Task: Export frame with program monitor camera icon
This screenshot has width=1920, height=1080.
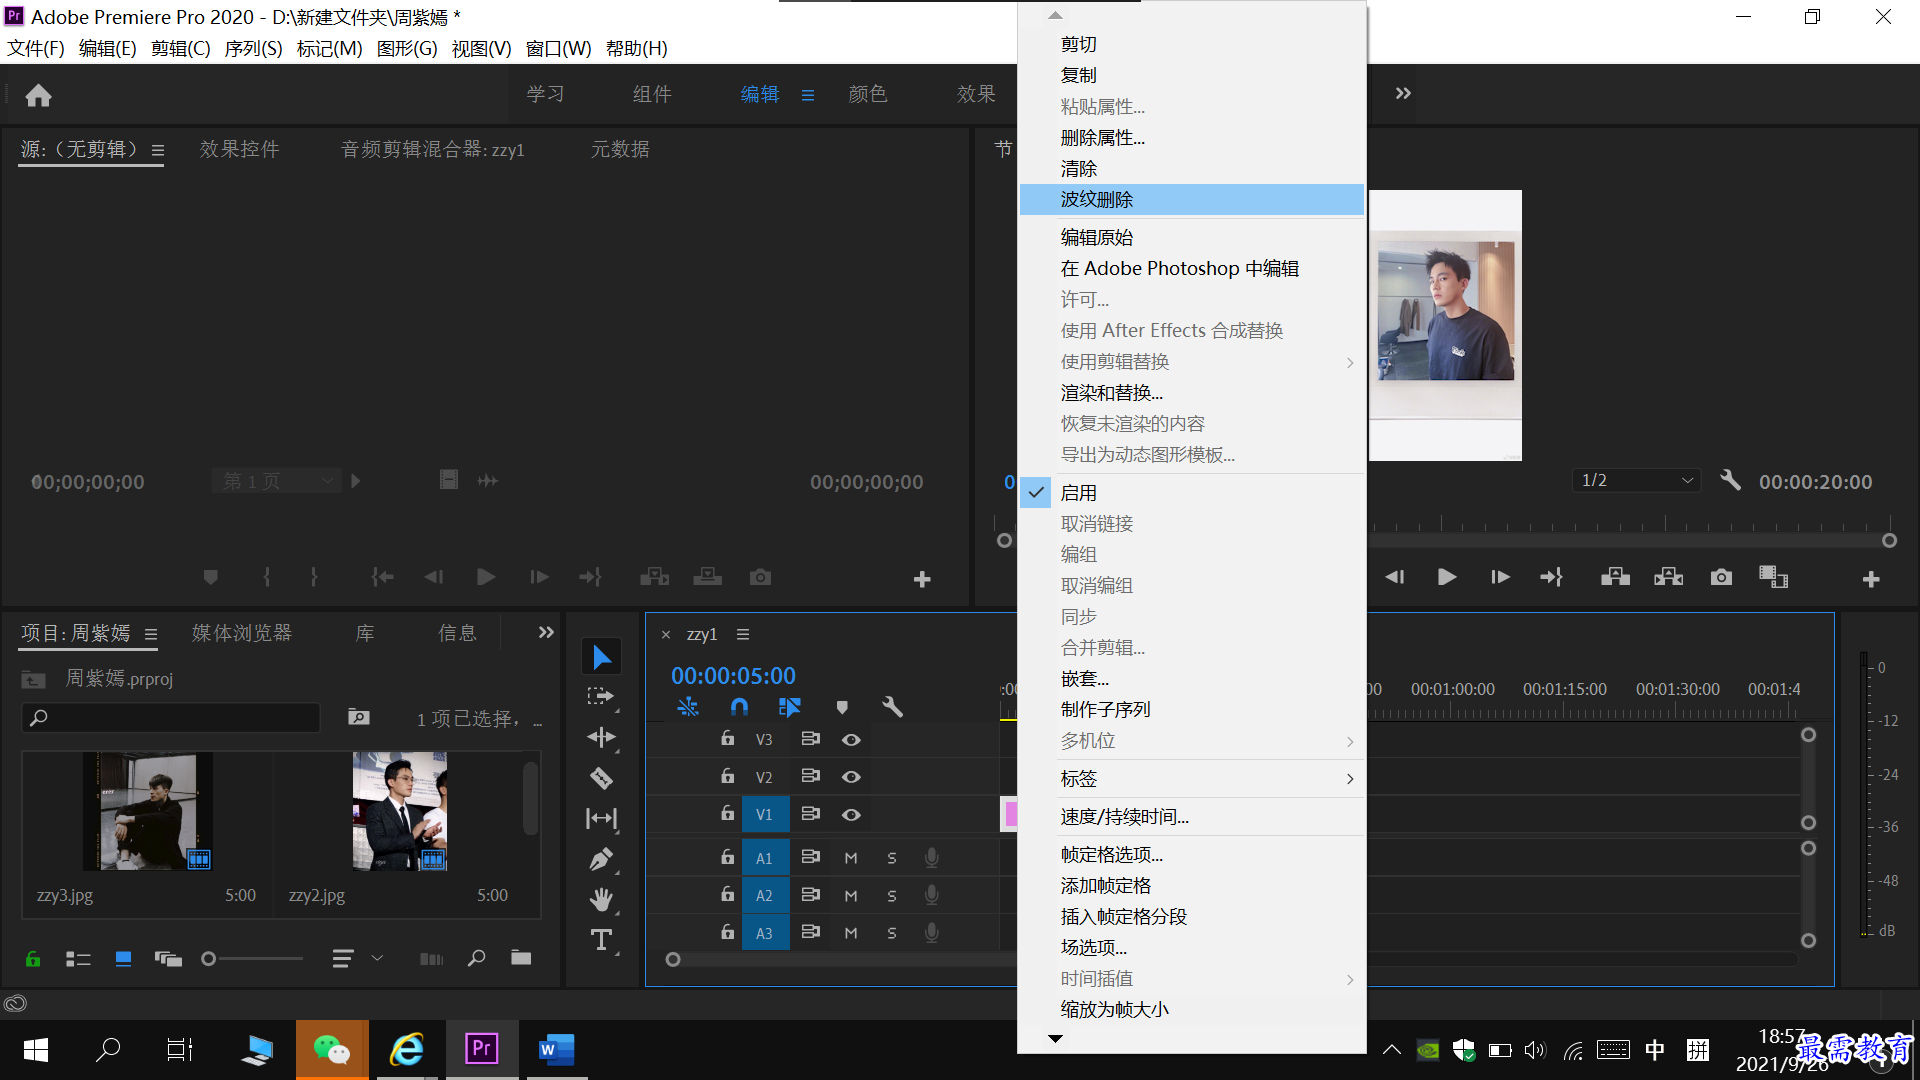Action: pos(1720,577)
